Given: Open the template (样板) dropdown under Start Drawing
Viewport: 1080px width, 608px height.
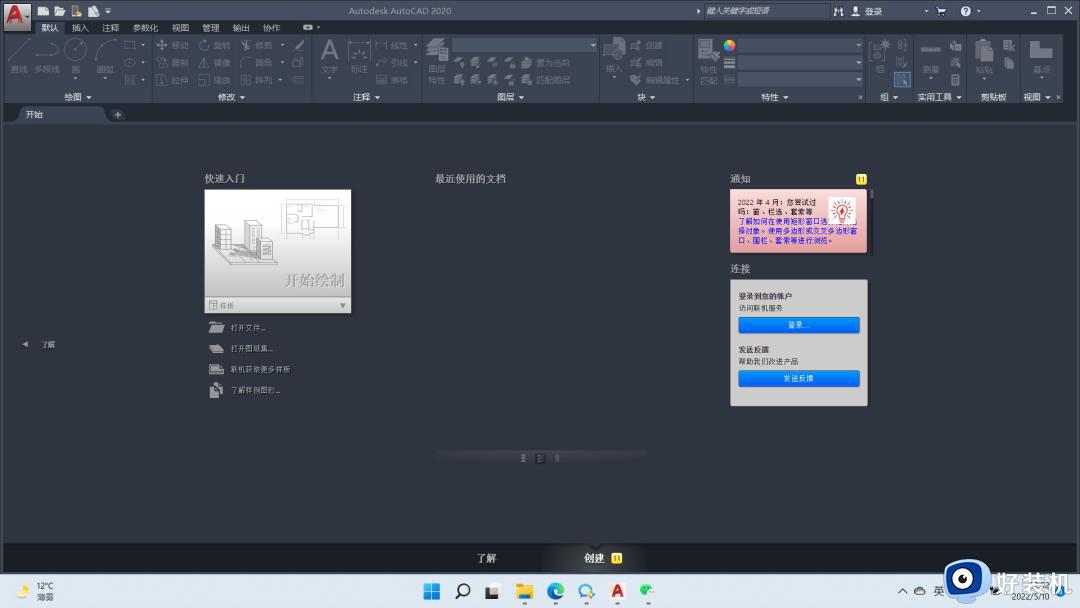Looking at the screenshot, I should coord(342,305).
